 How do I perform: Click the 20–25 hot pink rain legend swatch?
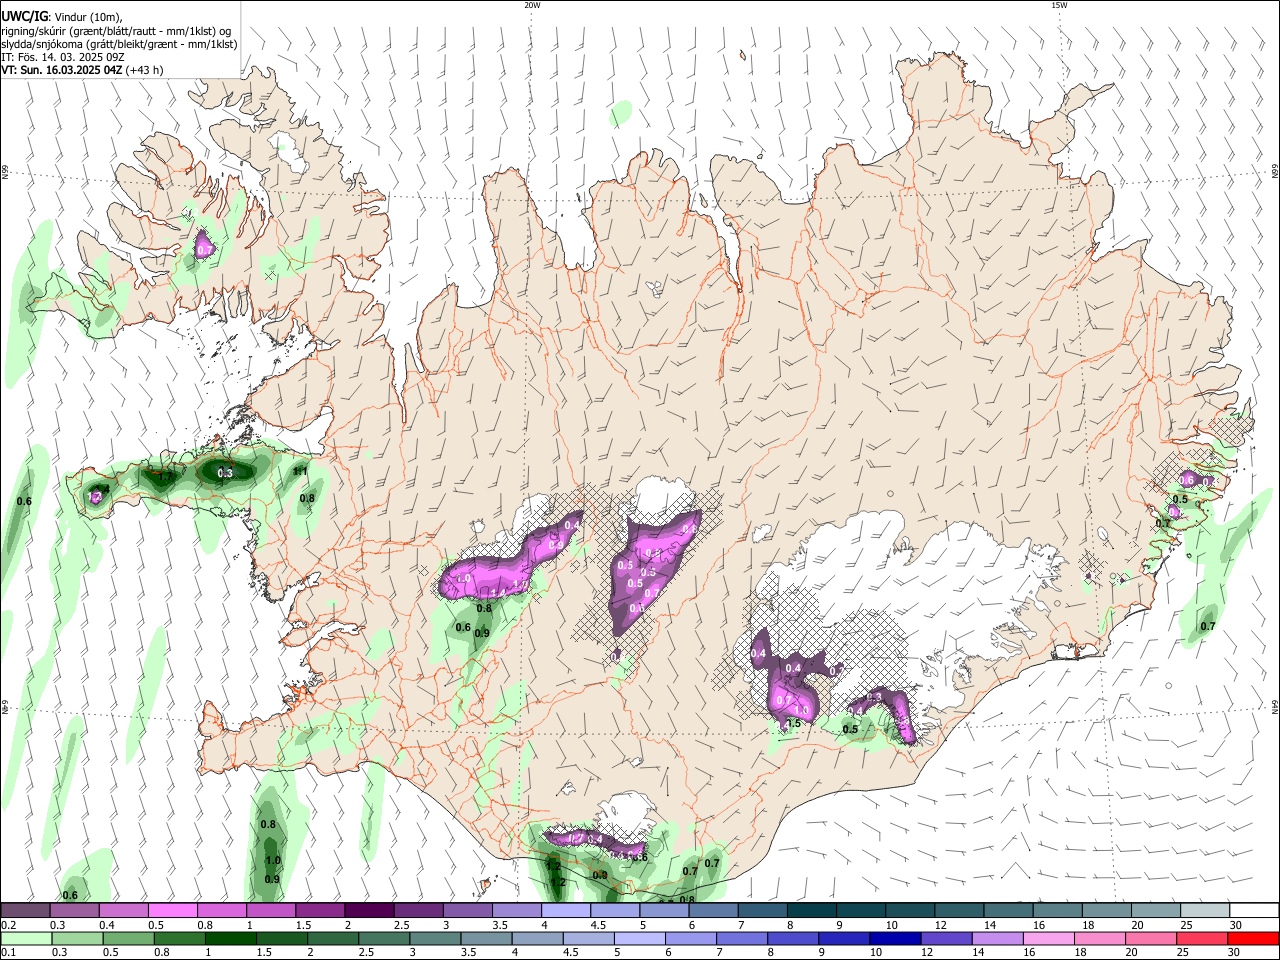coord(1151,938)
